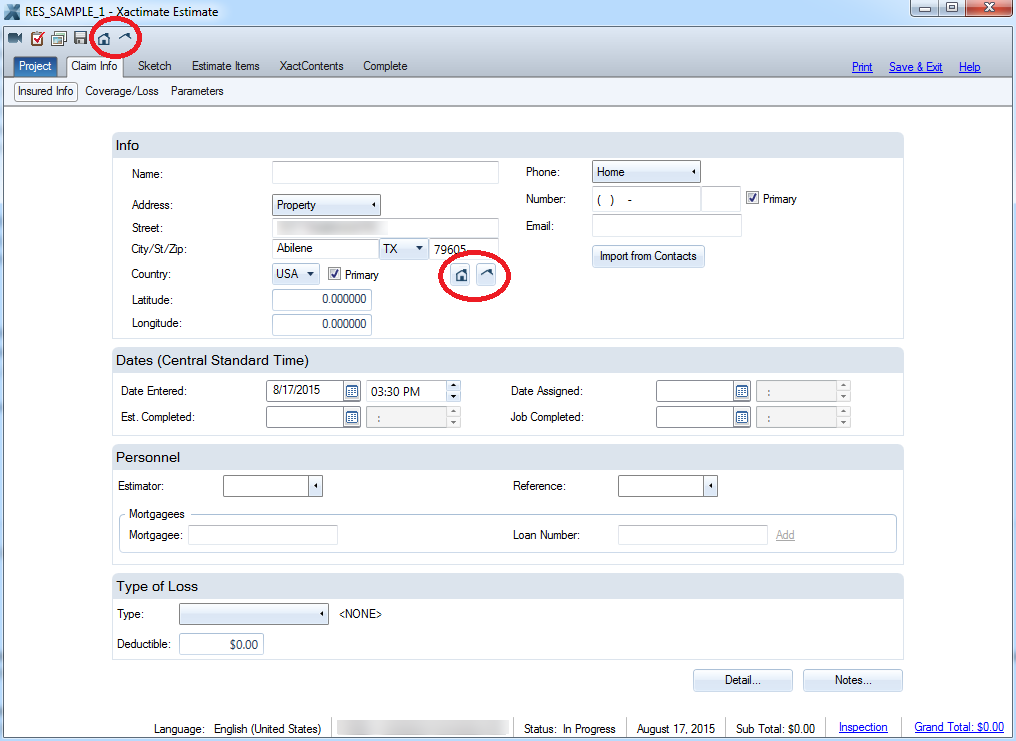1016x741 pixels.
Task: Open the XactContents tab
Action: [312, 66]
